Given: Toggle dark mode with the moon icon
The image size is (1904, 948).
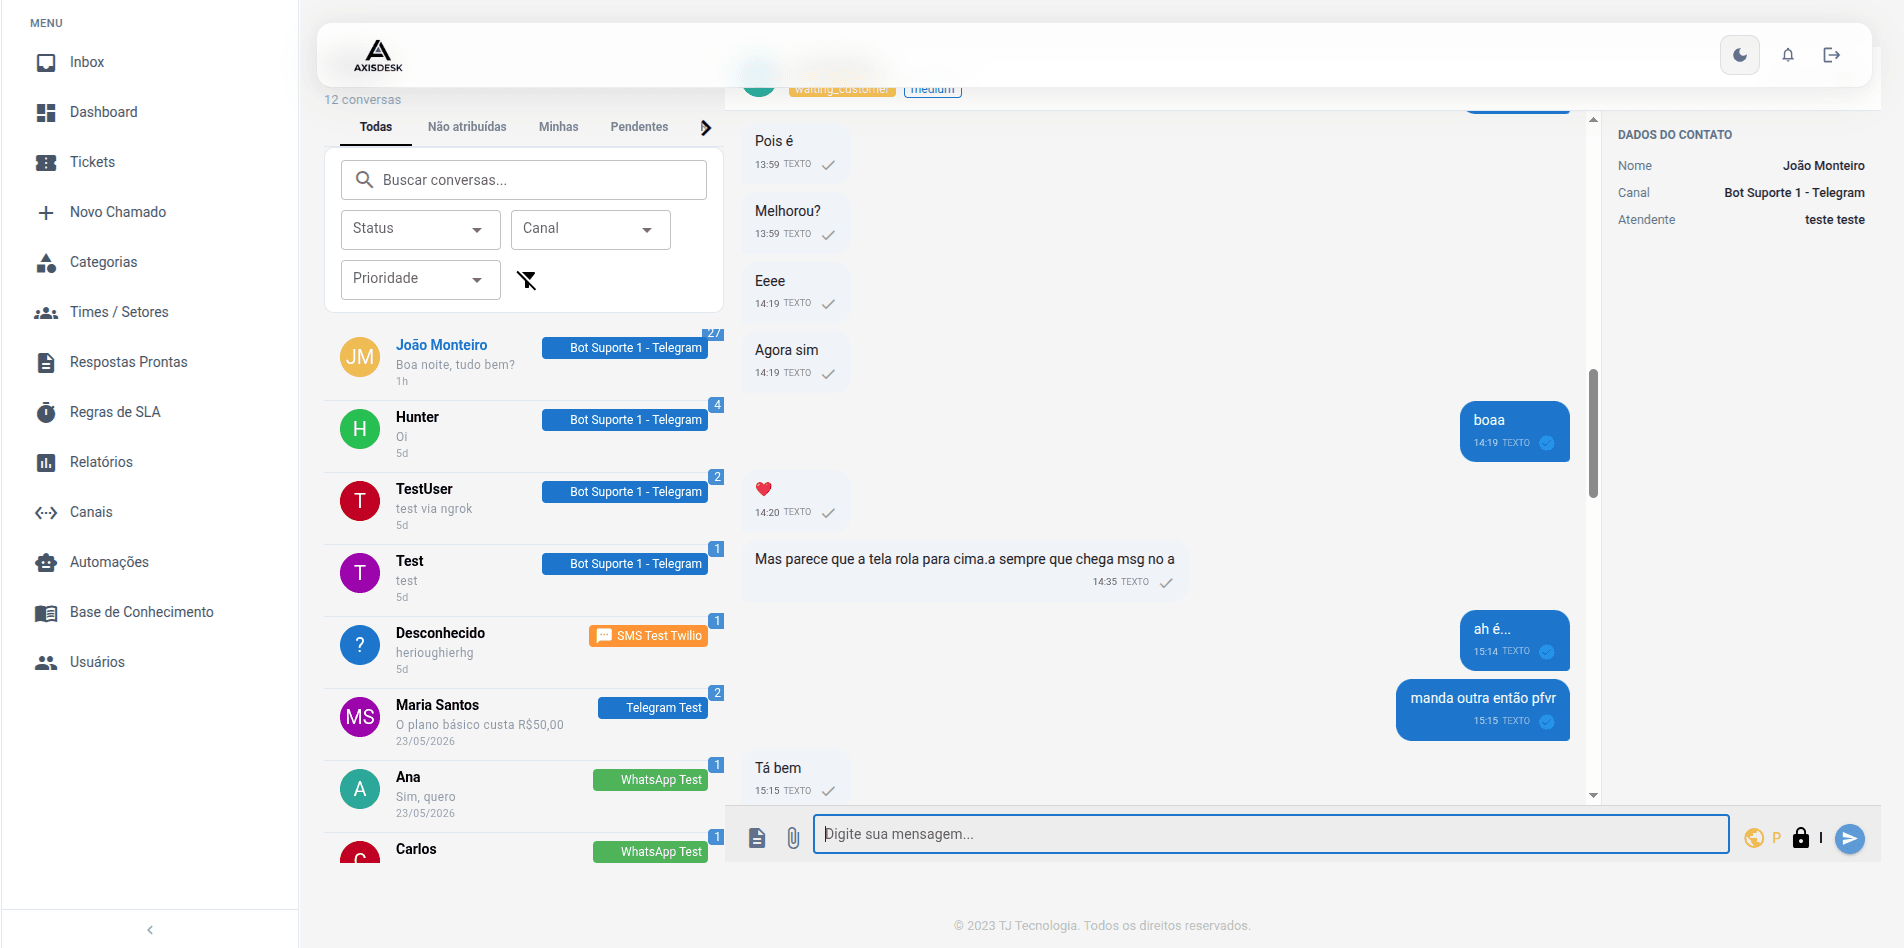Looking at the screenshot, I should click(1740, 55).
